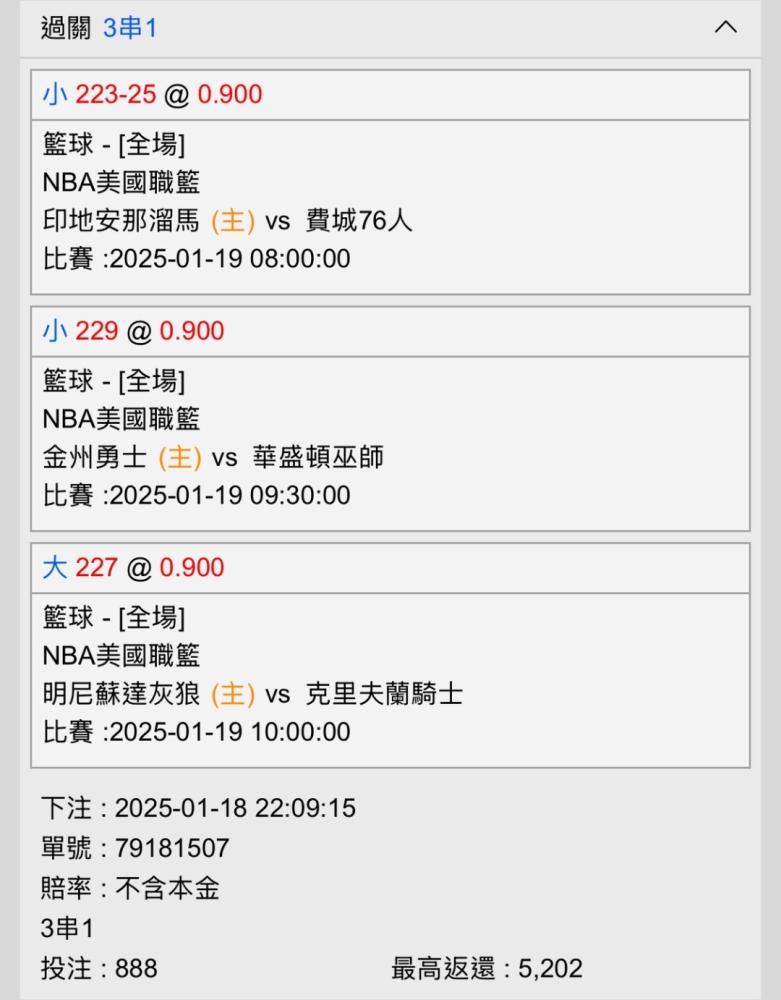Screen dimensions: 781x1000
Task: Click NBA美國職籃 in the second bet card
Action: click(x=121, y=419)
